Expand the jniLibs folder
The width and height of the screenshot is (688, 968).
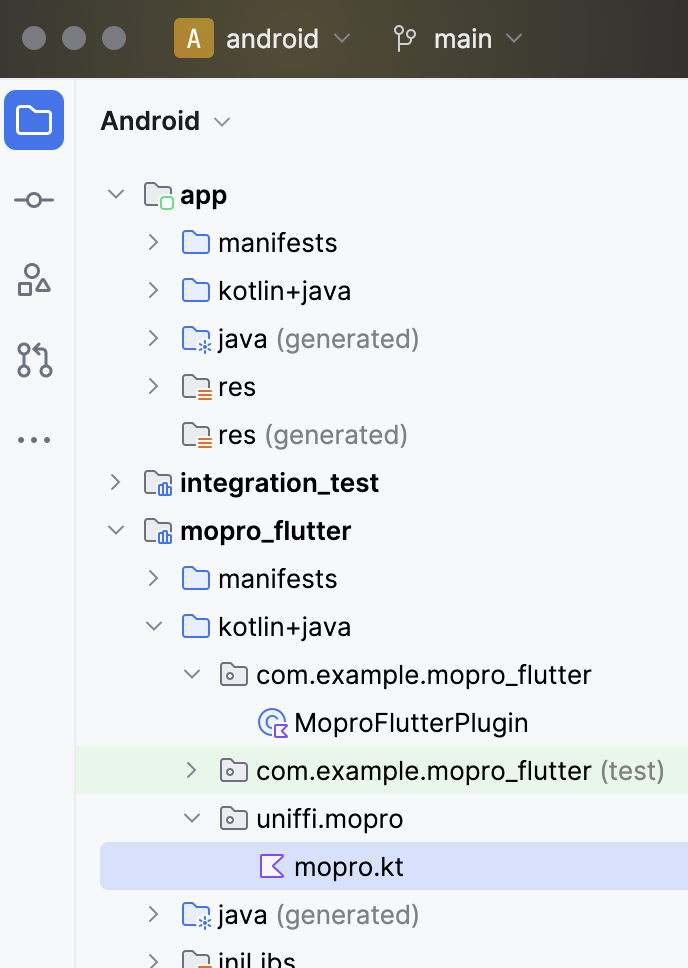click(153, 958)
